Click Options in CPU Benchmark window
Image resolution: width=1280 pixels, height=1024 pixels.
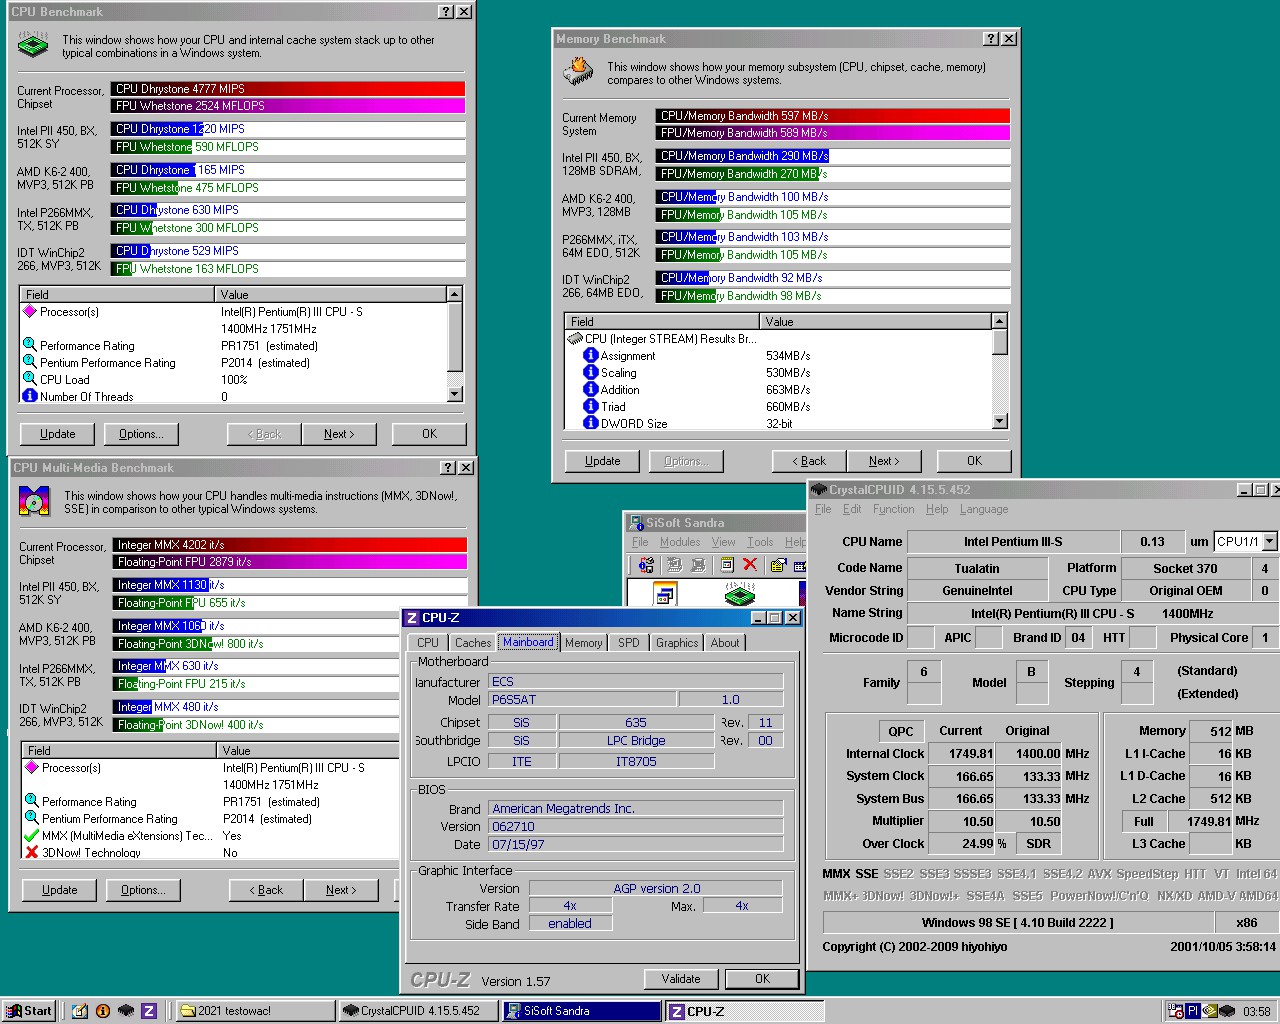[x=141, y=434]
